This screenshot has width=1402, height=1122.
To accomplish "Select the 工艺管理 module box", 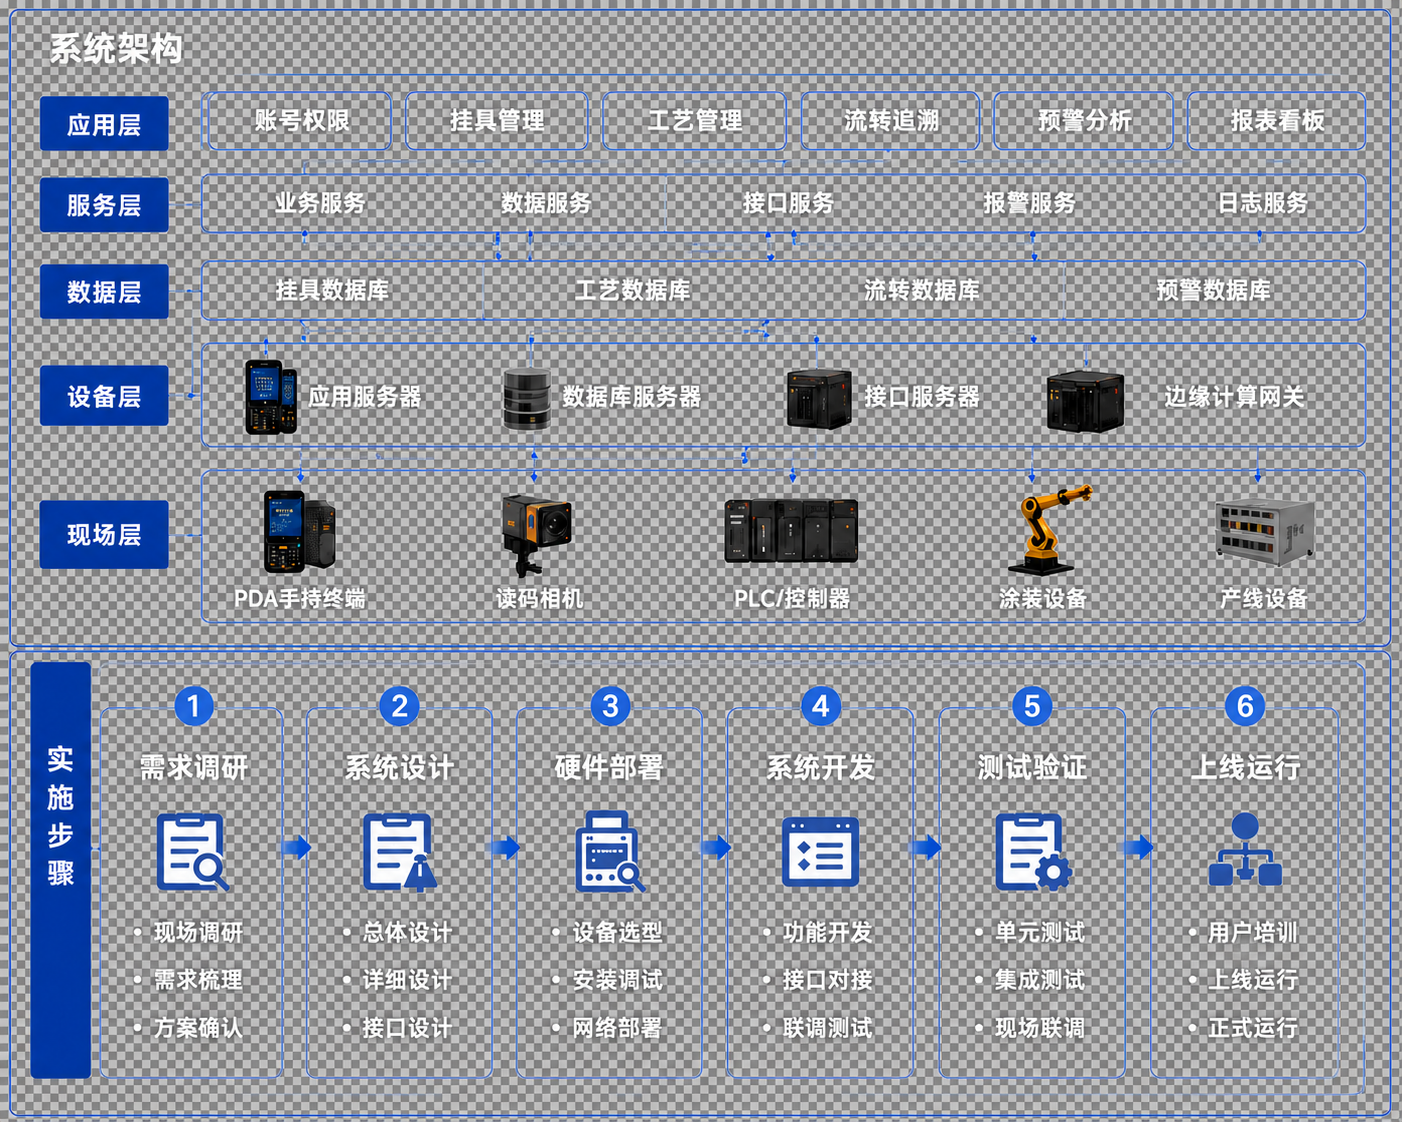I will (x=694, y=121).
